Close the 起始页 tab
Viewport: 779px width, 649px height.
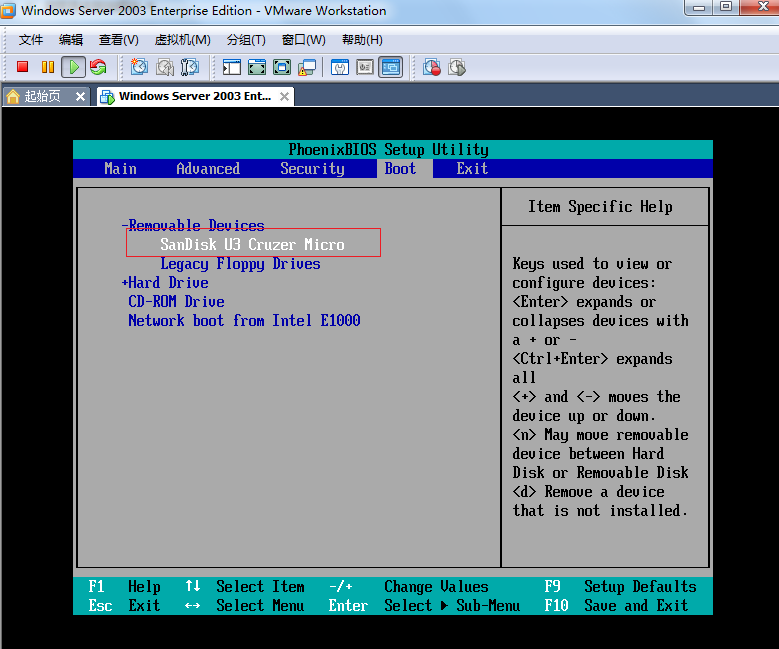[80, 96]
